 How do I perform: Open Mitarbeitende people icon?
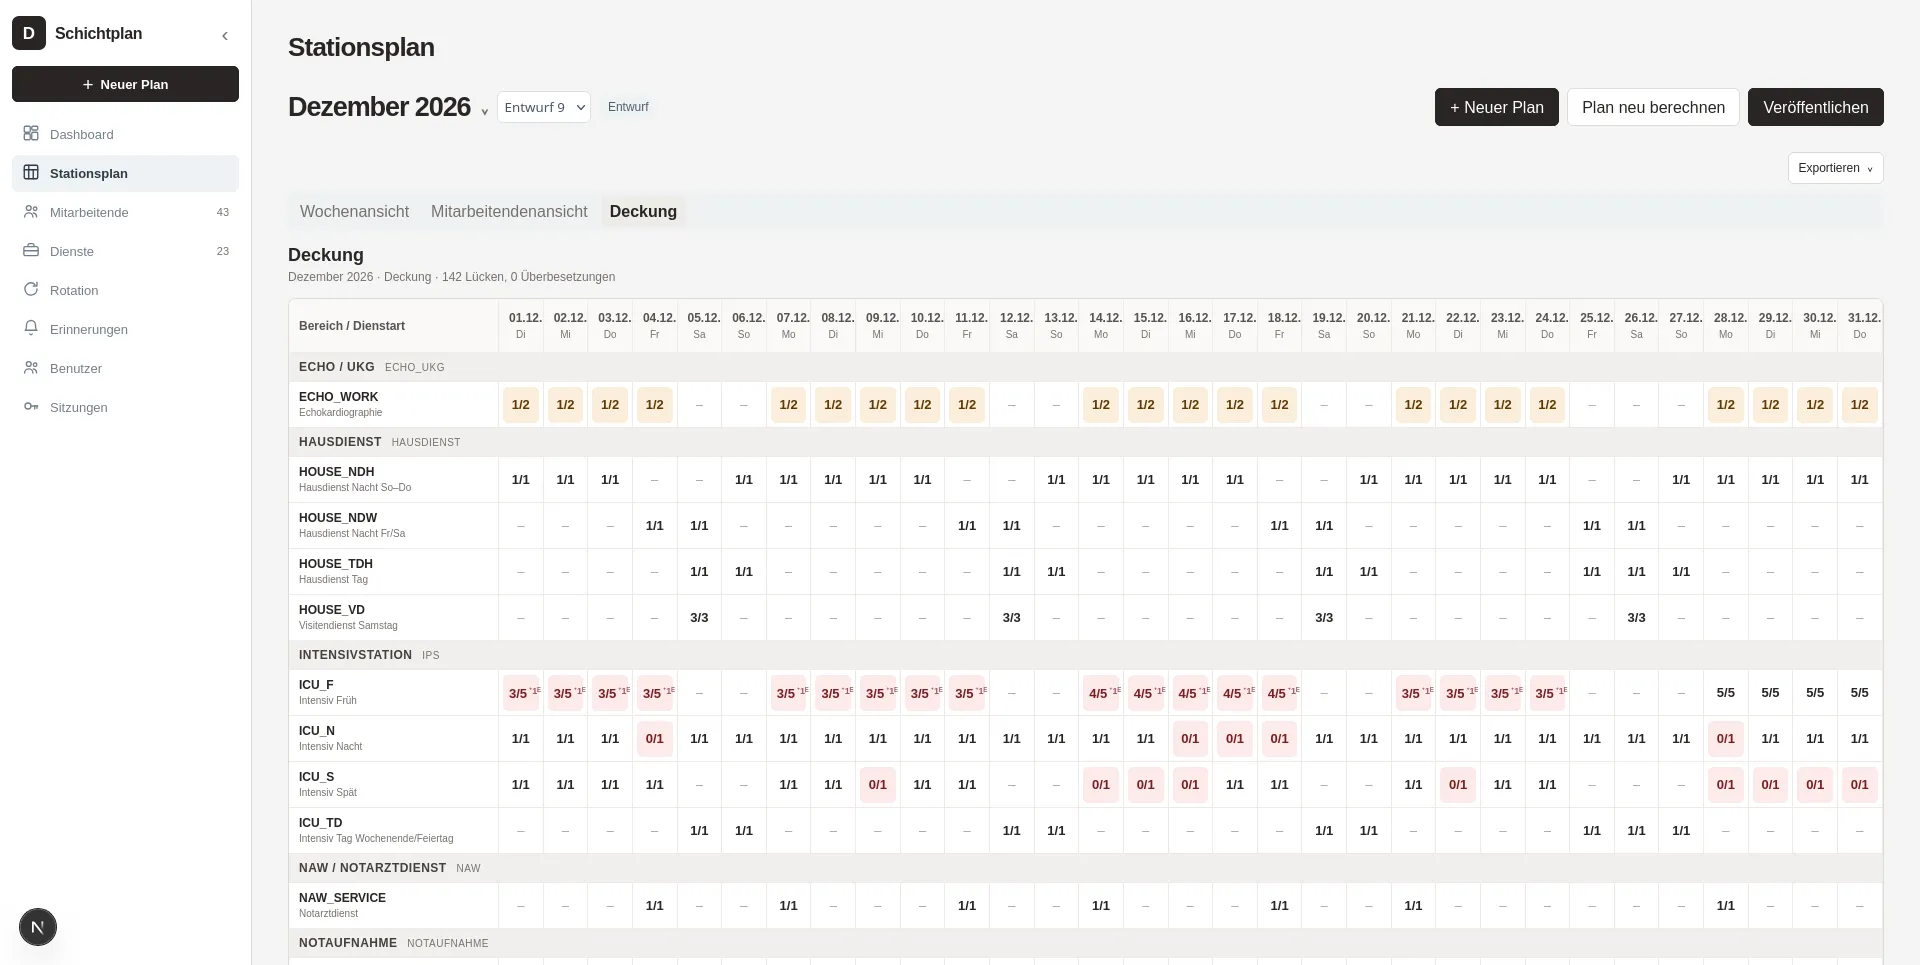point(31,212)
